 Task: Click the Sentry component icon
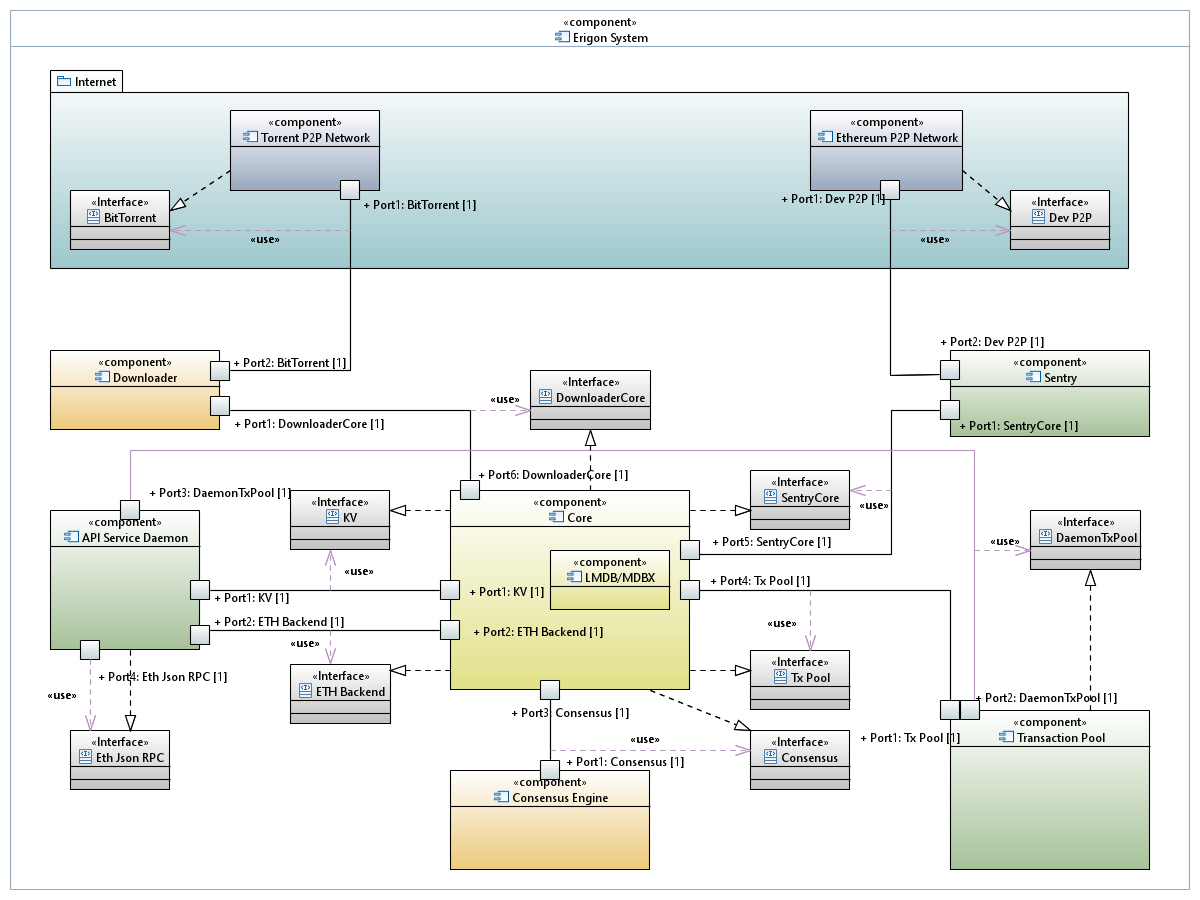click(1034, 377)
